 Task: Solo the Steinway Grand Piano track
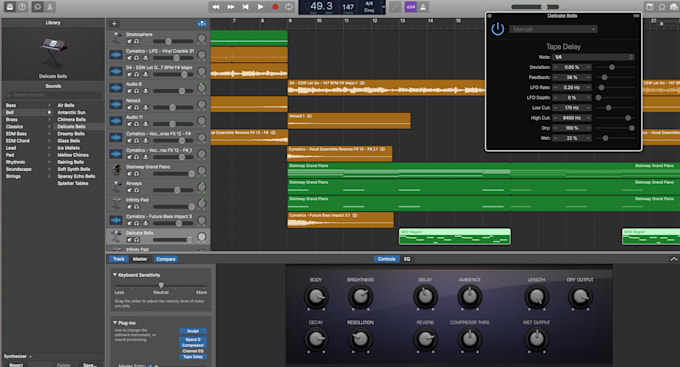[137, 174]
